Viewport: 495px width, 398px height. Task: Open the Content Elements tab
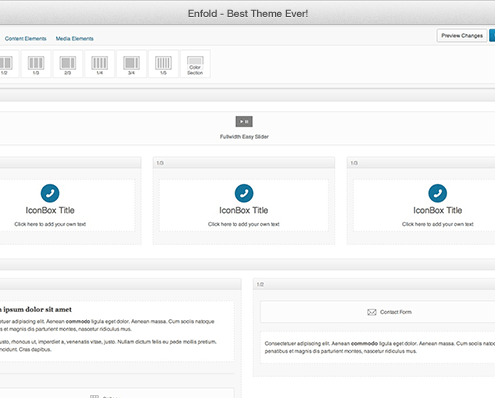pos(26,39)
